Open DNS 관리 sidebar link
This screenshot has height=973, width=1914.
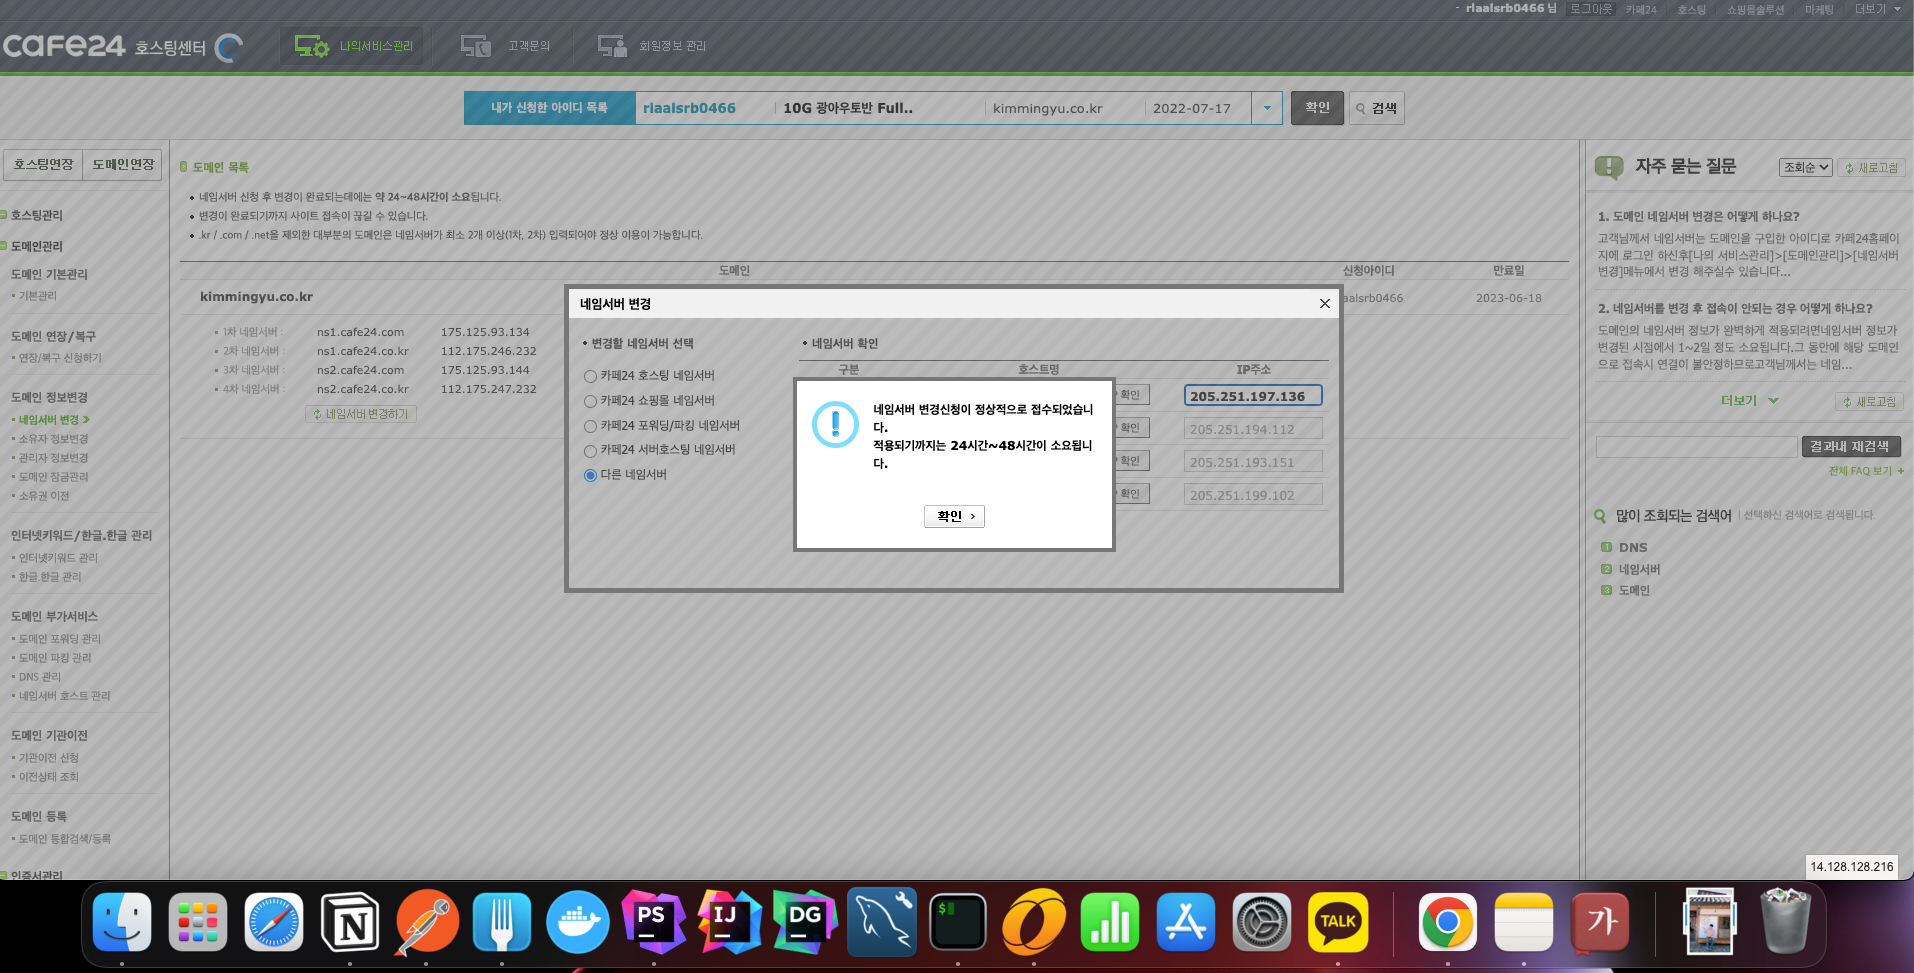[x=39, y=677]
